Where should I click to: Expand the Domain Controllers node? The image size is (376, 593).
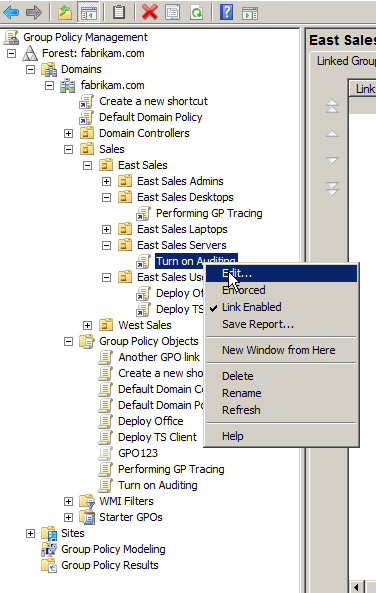(x=68, y=133)
